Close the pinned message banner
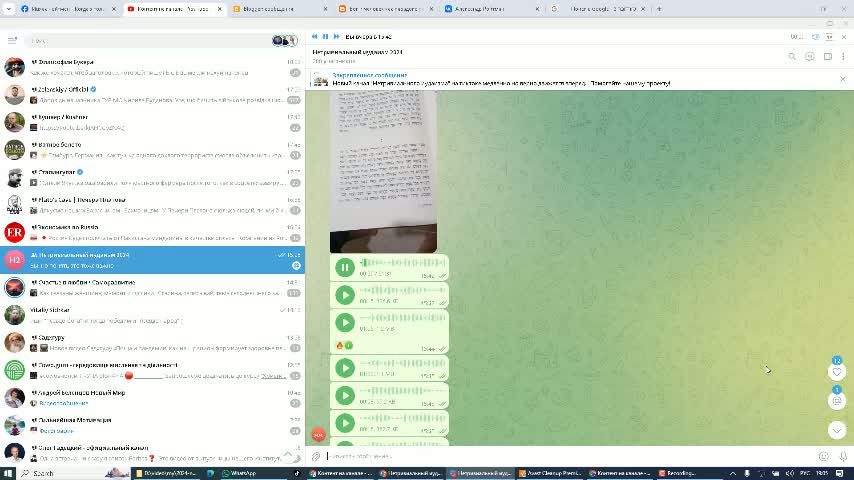The height and width of the screenshot is (480, 854). pyautogui.click(x=842, y=79)
